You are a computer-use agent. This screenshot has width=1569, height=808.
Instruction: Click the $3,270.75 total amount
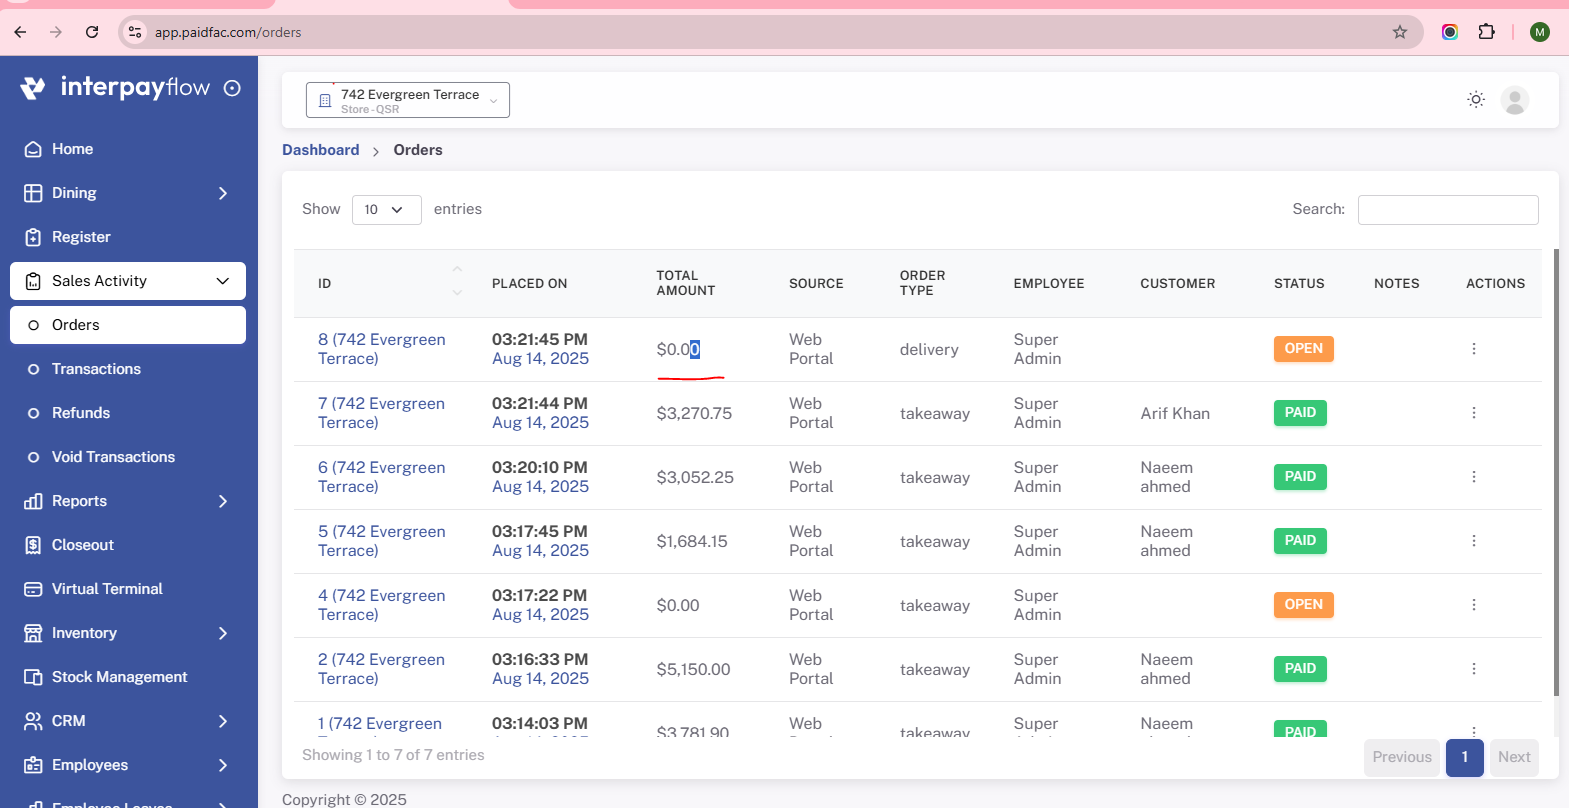(x=694, y=413)
